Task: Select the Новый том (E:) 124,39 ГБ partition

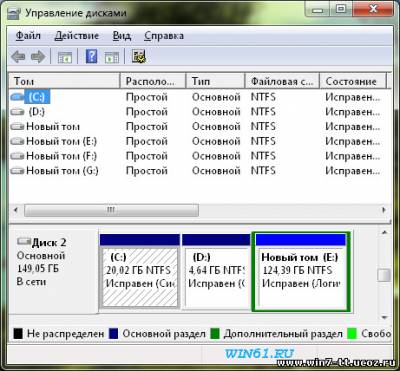Action: [301, 272]
